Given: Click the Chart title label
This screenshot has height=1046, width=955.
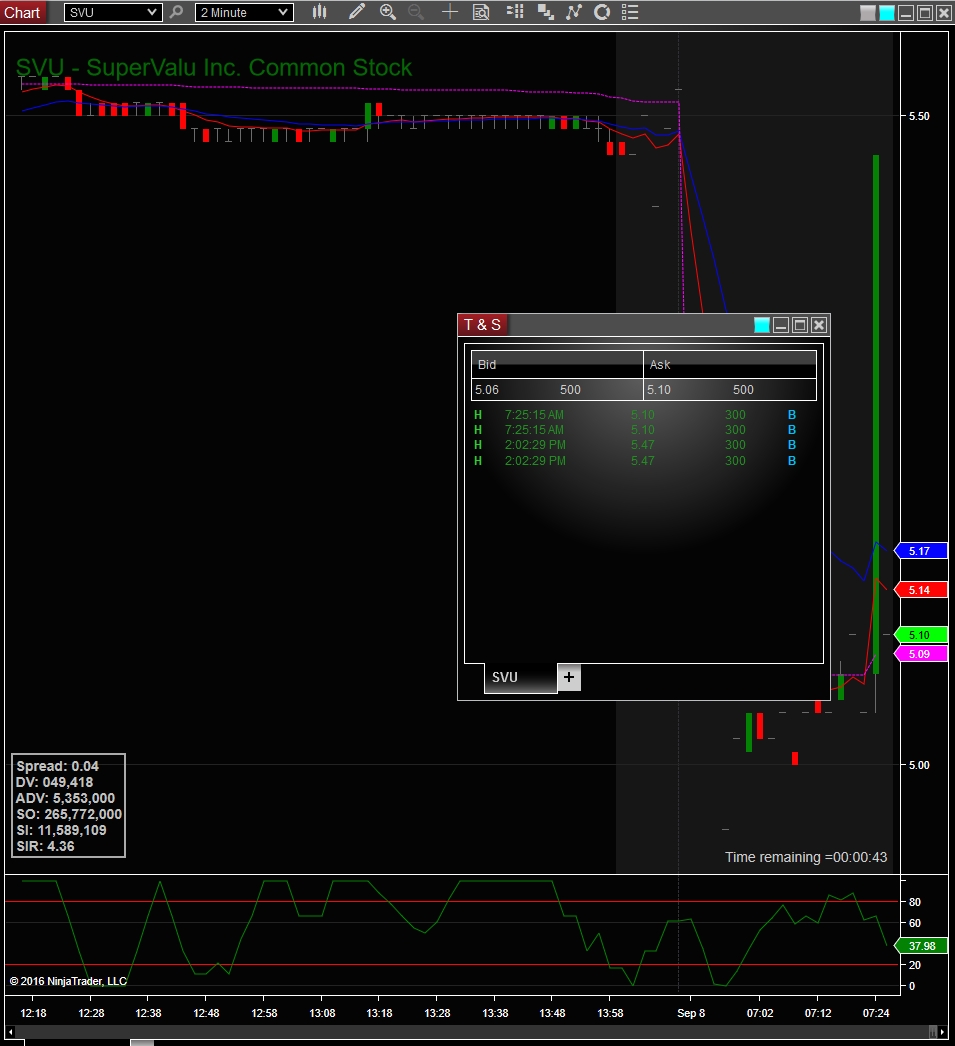Looking at the screenshot, I should click(x=22, y=12).
